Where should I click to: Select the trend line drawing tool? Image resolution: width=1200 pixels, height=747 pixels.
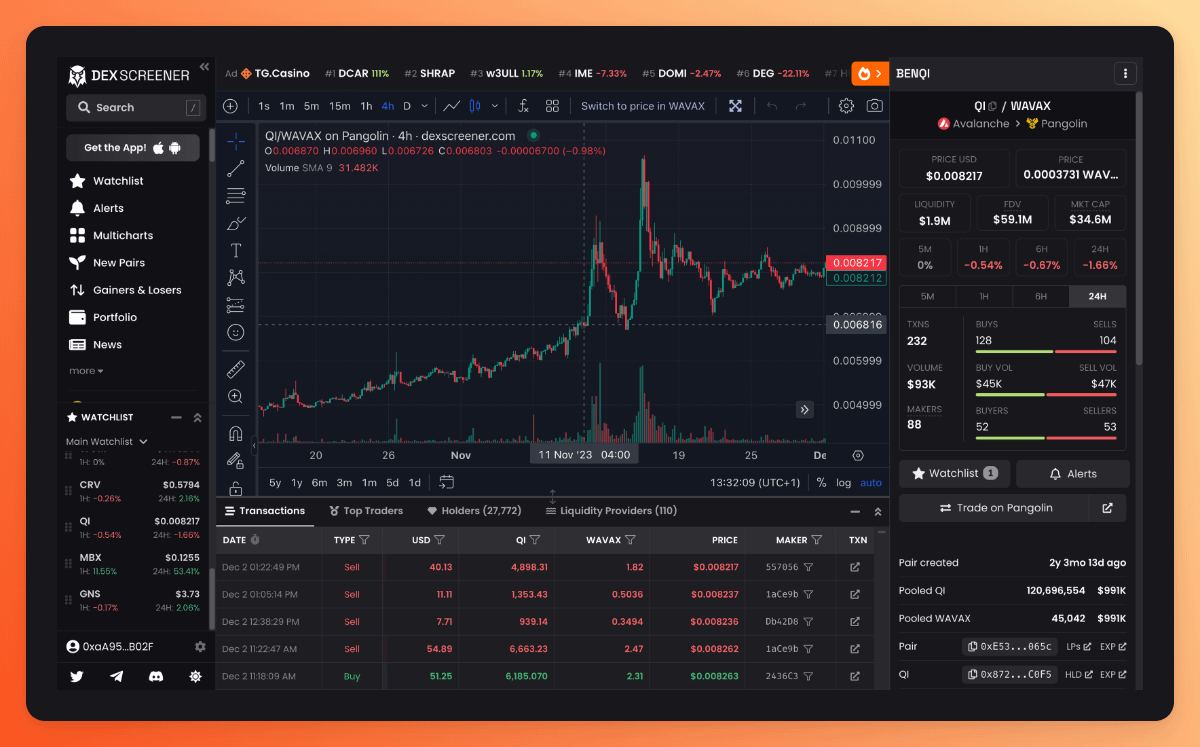click(x=235, y=168)
